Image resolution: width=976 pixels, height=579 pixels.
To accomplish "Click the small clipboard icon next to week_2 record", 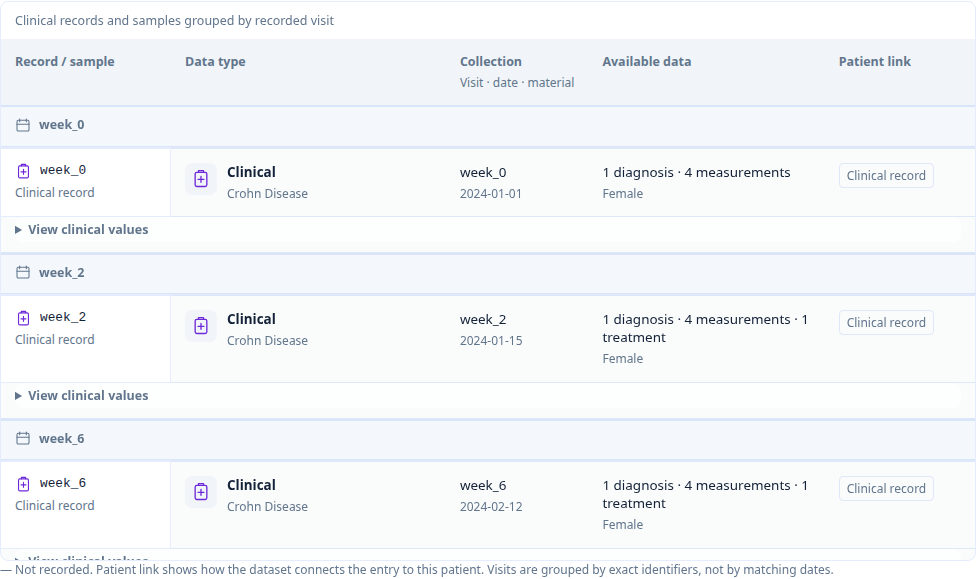I will click(x=23, y=318).
